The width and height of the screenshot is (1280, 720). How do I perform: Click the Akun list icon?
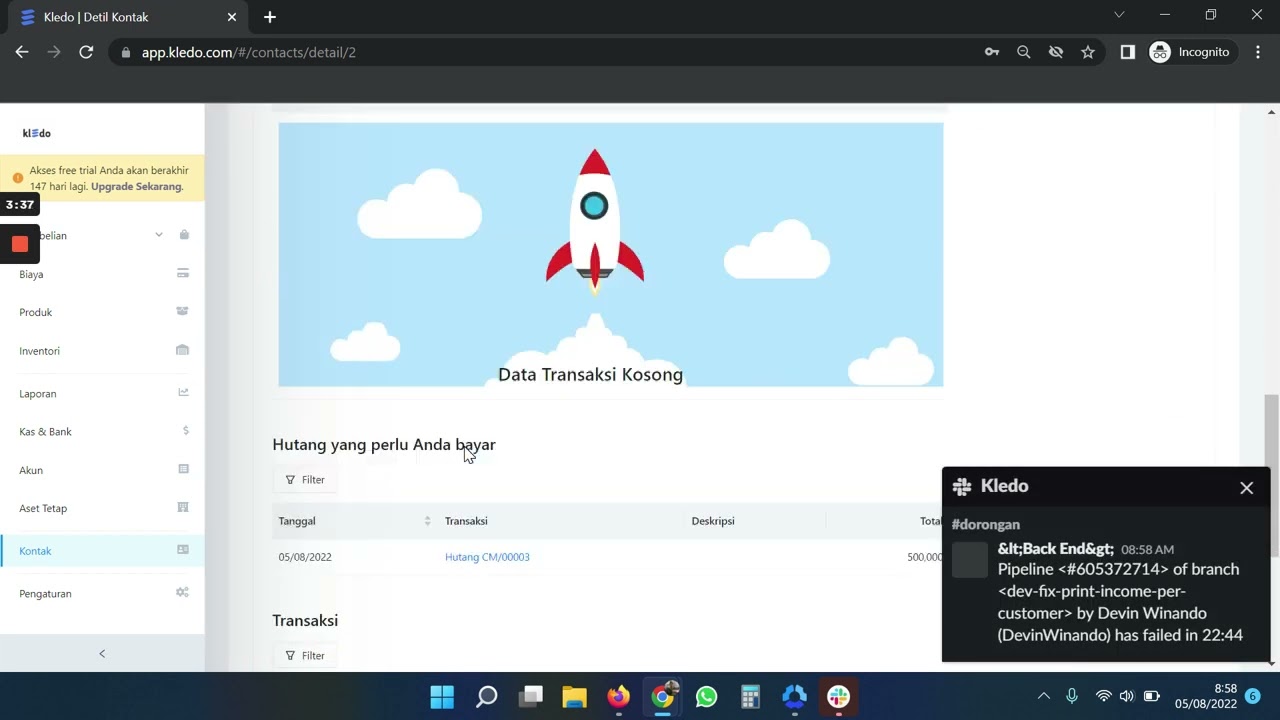point(183,469)
